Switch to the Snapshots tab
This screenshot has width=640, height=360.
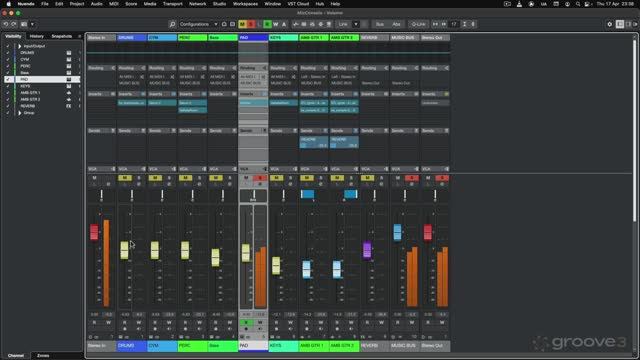(62, 36)
